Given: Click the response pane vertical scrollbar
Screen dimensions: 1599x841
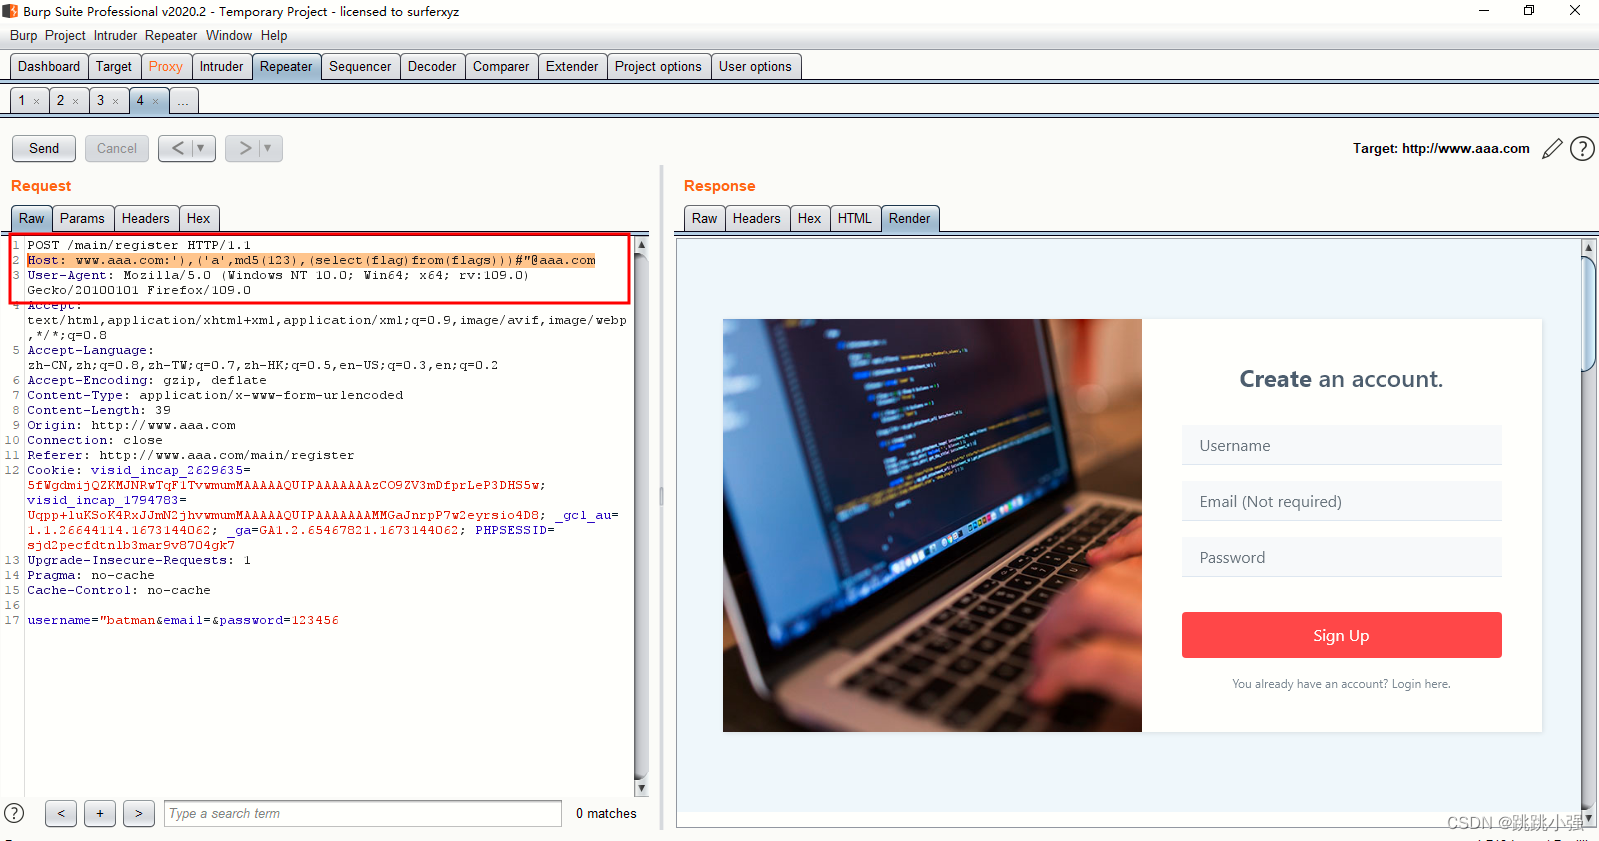Looking at the screenshot, I should [1588, 315].
